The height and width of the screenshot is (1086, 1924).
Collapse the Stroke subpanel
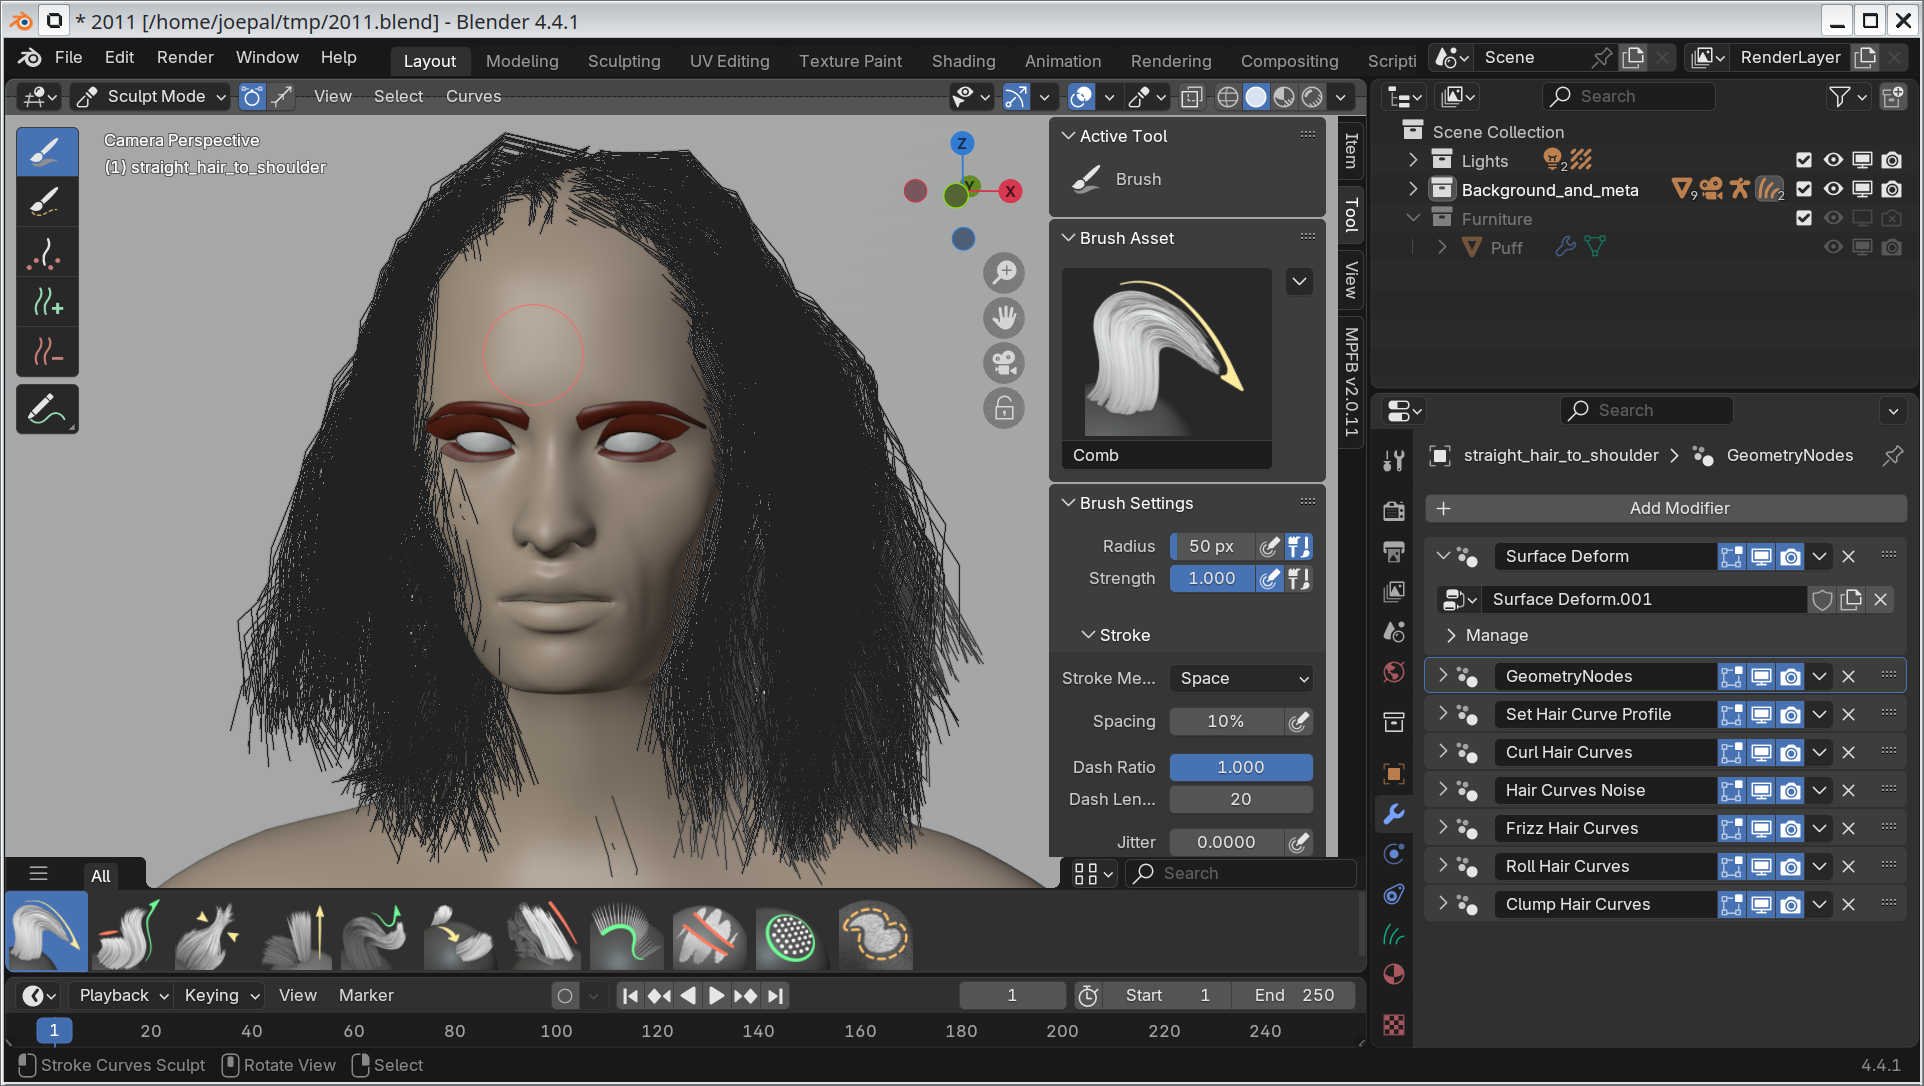point(1115,635)
